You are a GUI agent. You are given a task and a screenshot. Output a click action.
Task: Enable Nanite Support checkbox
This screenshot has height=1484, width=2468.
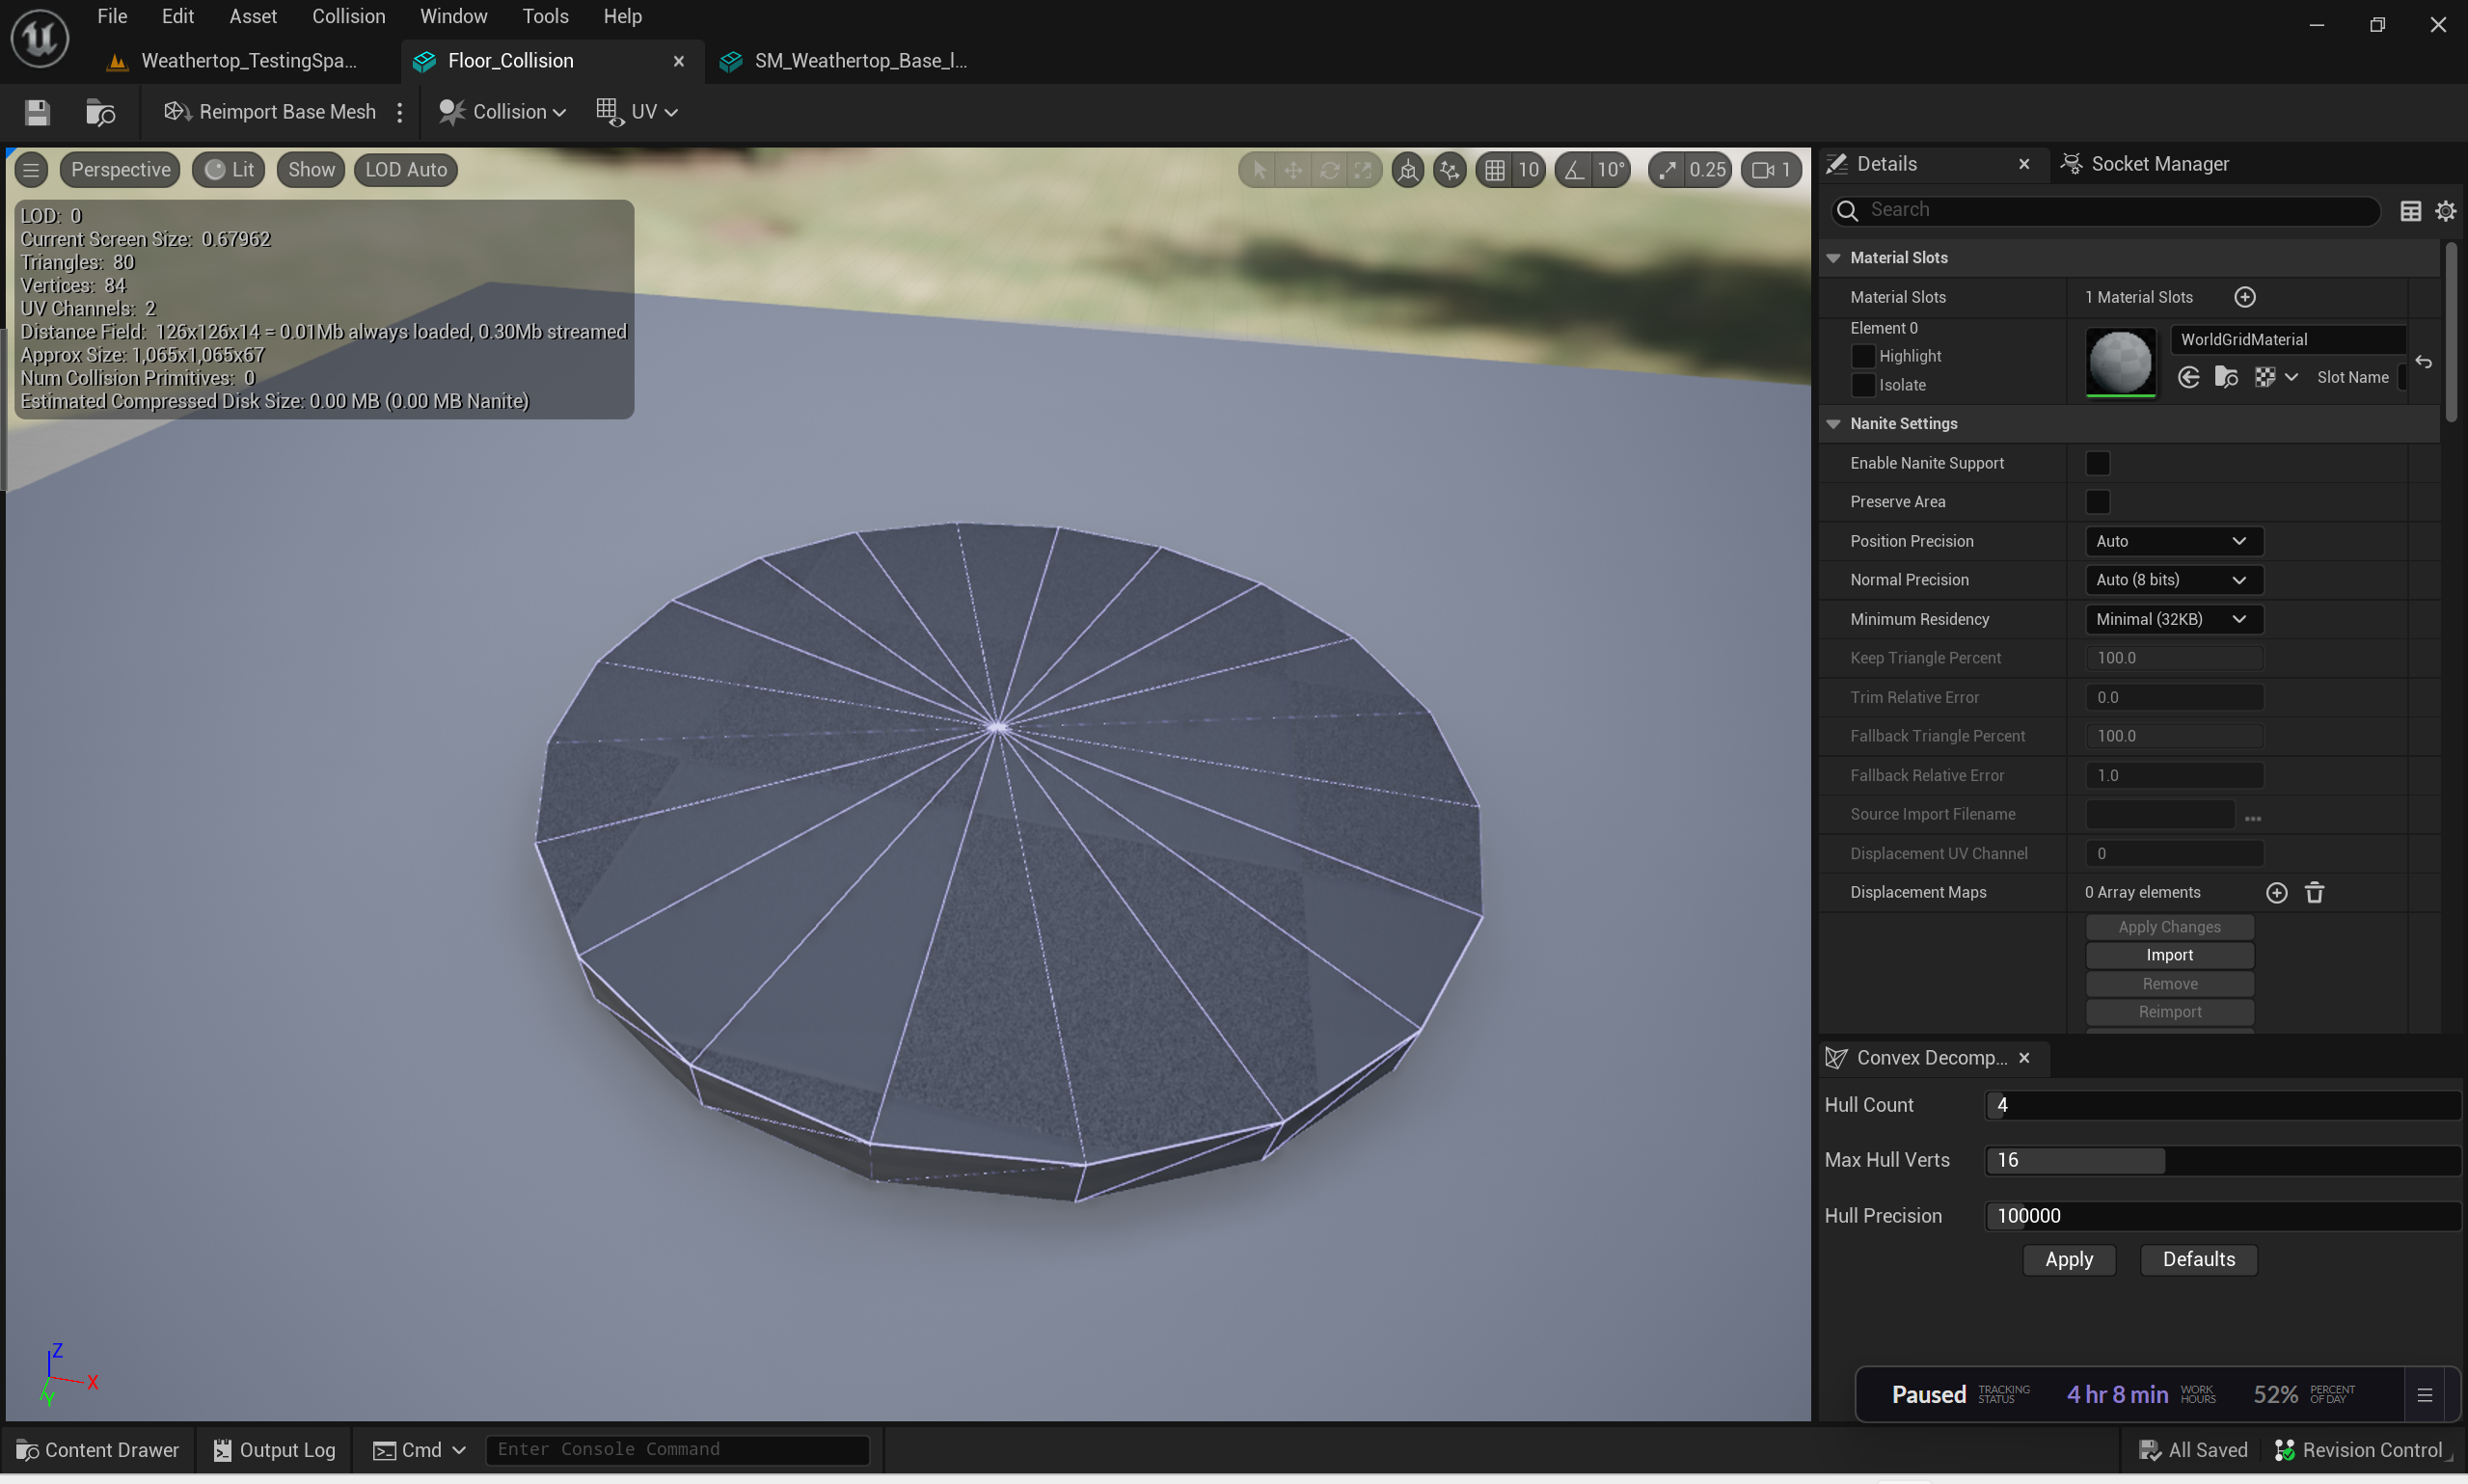tap(2097, 463)
